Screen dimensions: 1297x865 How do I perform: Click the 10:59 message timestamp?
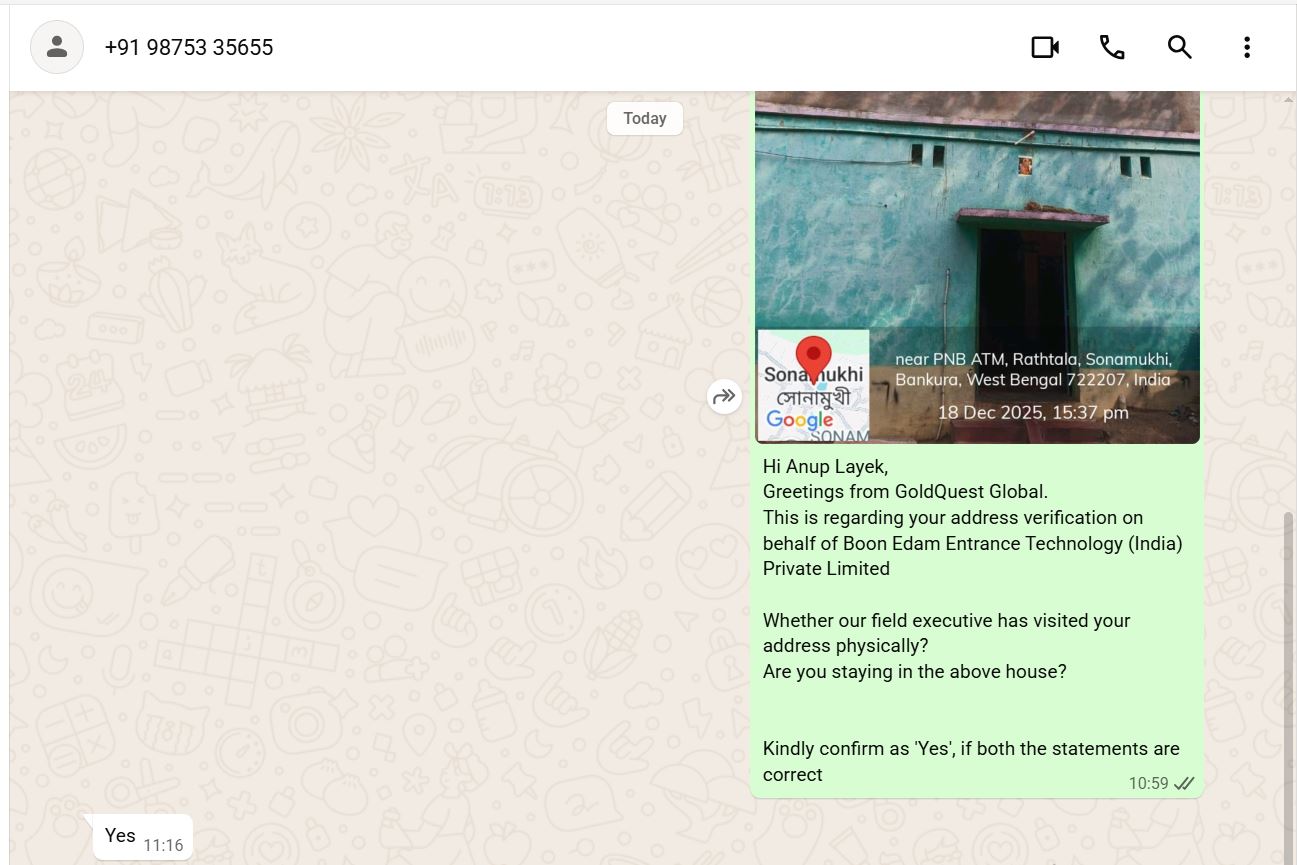pos(1148,783)
